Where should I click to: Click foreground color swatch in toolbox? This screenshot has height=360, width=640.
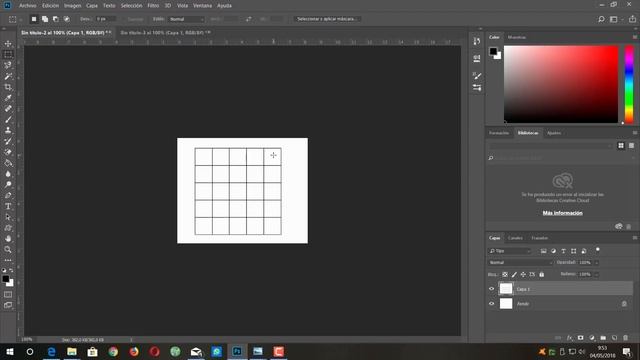5,279
